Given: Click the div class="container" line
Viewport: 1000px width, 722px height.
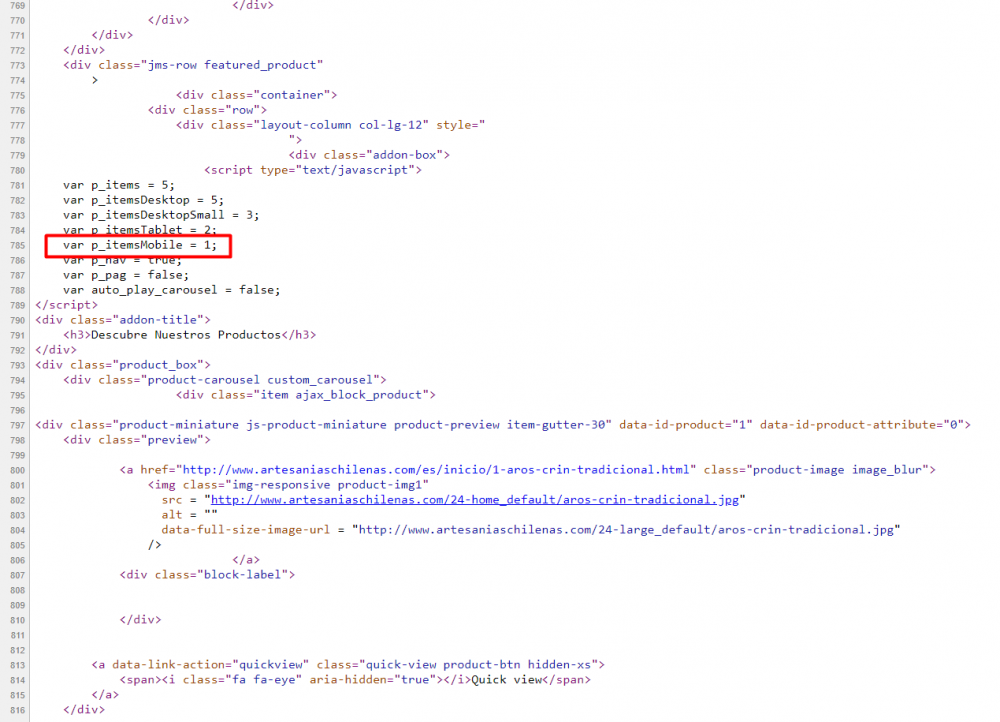Looking at the screenshot, I should tap(256, 95).
